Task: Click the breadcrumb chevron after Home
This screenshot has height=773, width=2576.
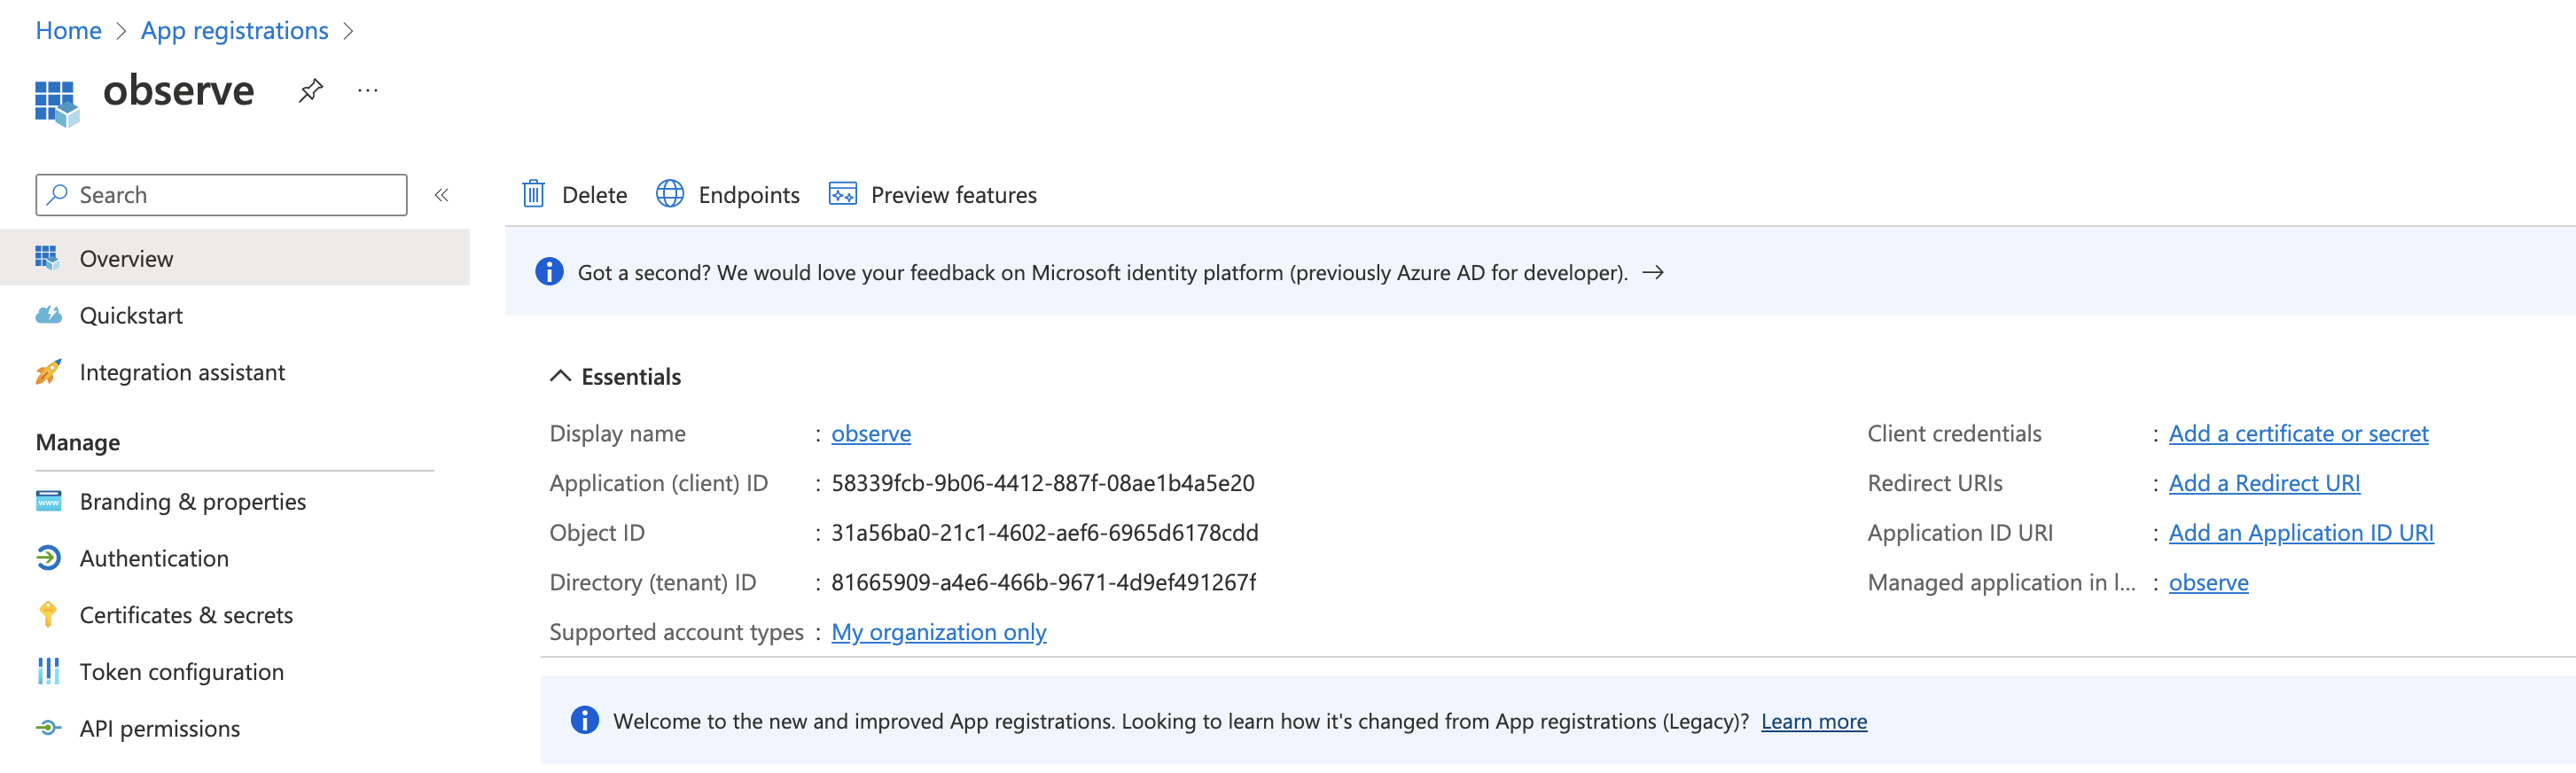Action: click(x=121, y=31)
